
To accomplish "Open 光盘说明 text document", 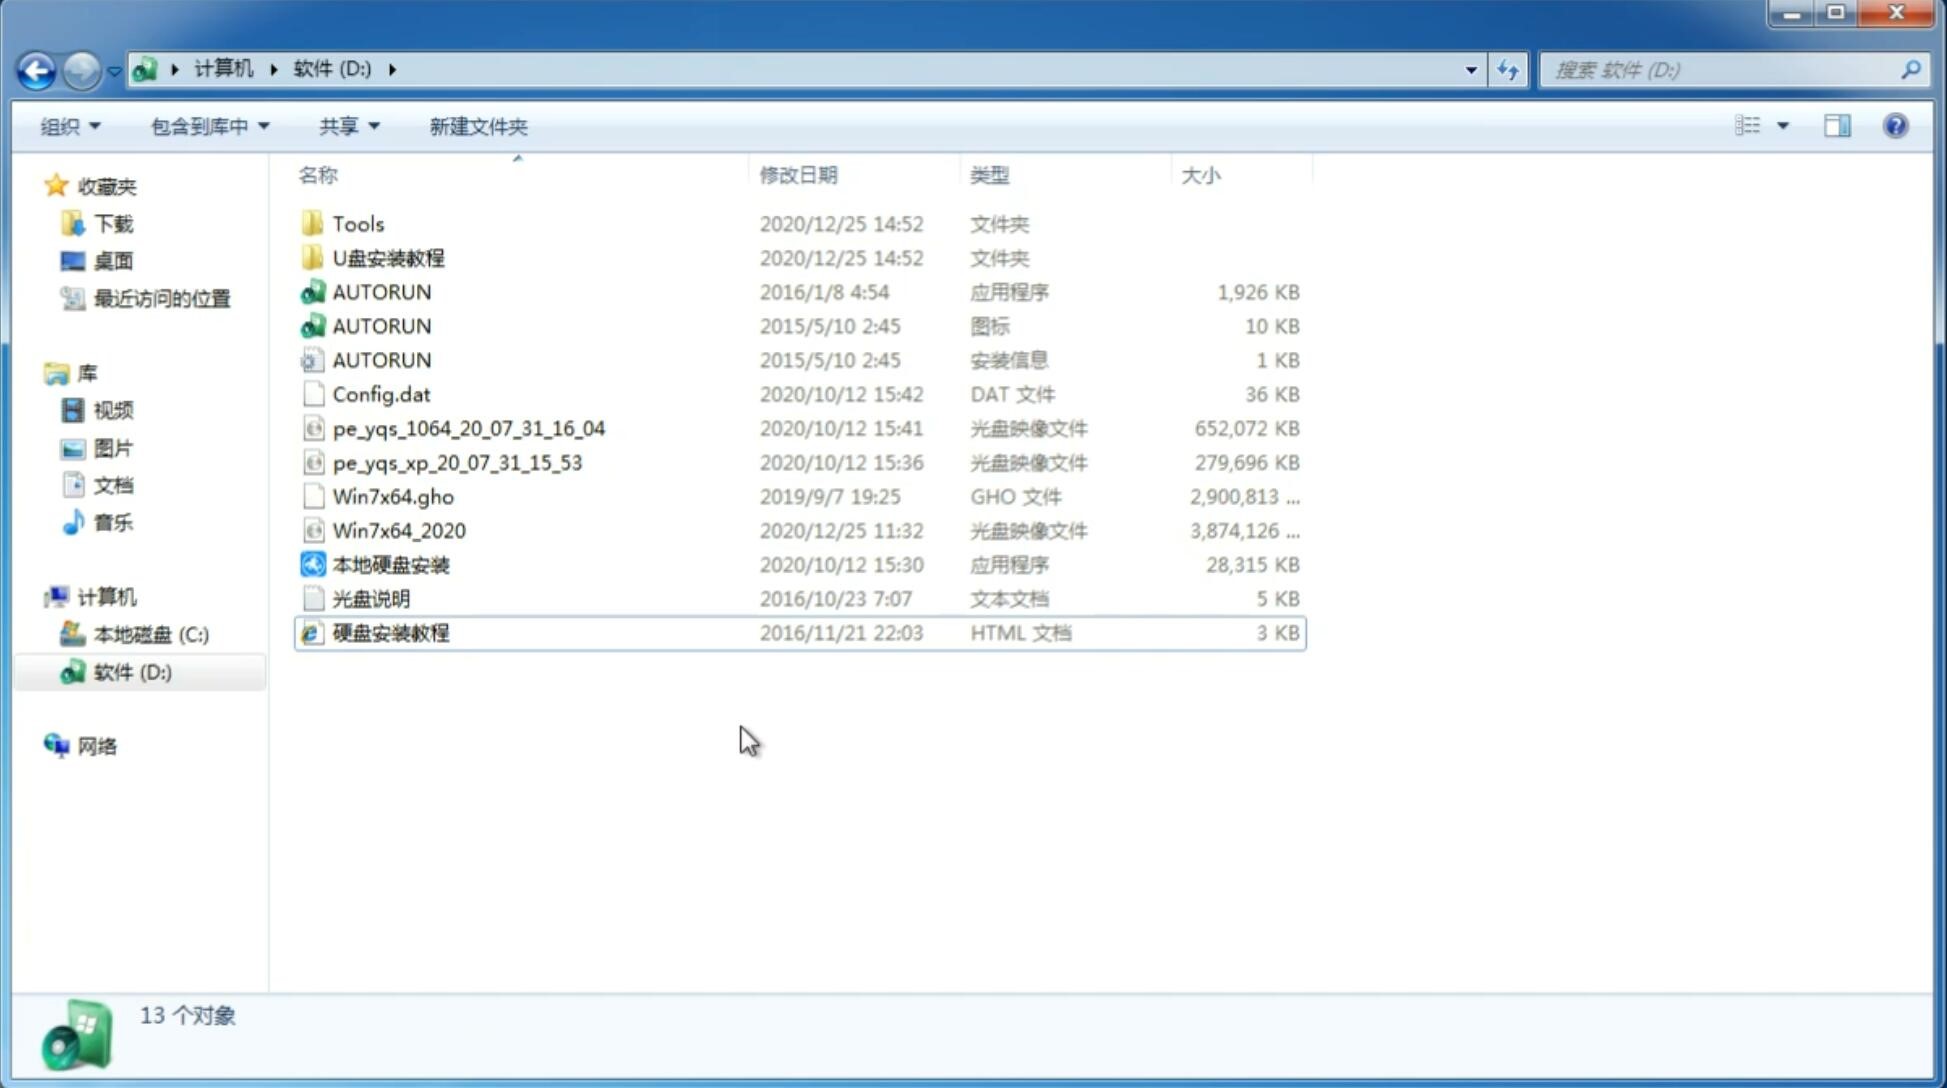I will pos(370,597).
